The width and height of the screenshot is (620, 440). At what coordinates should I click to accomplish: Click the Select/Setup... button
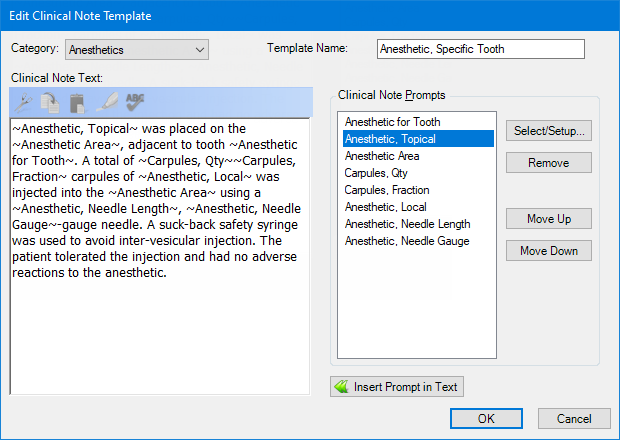click(548, 131)
